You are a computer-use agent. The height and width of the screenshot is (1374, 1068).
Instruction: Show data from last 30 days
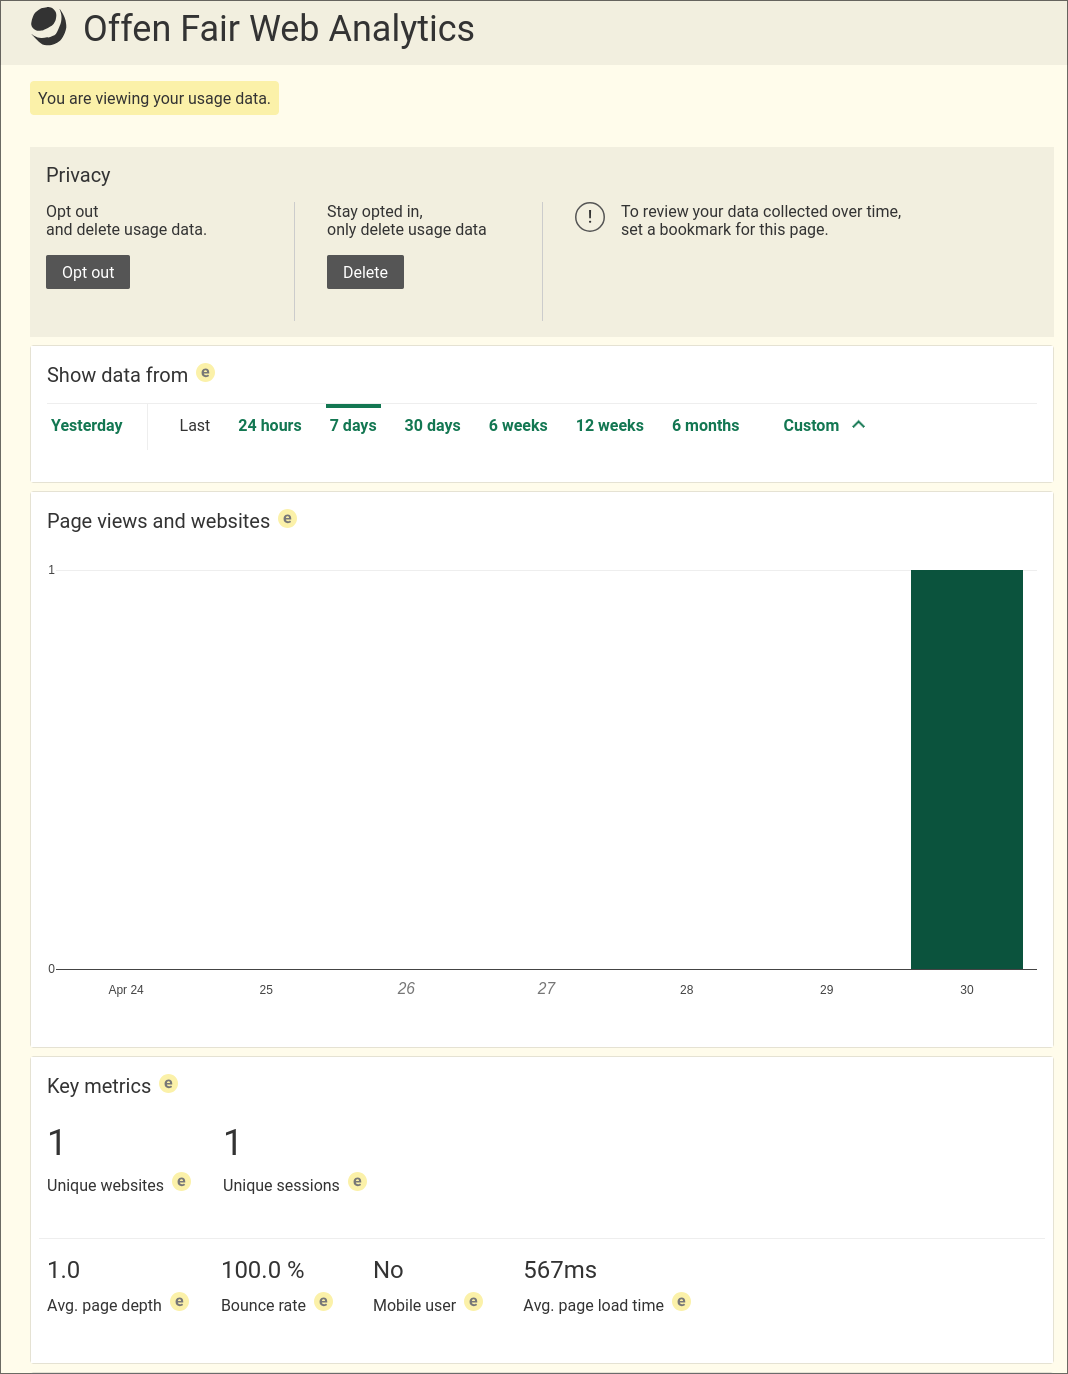pyautogui.click(x=432, y=426)
